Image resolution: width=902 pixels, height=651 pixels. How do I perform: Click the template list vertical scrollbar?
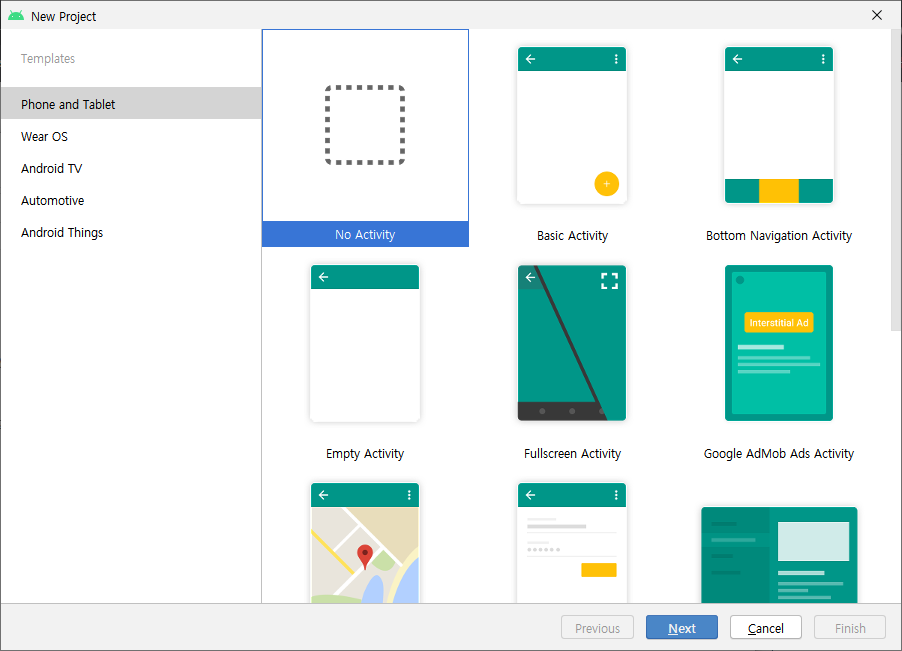(896, 180)
